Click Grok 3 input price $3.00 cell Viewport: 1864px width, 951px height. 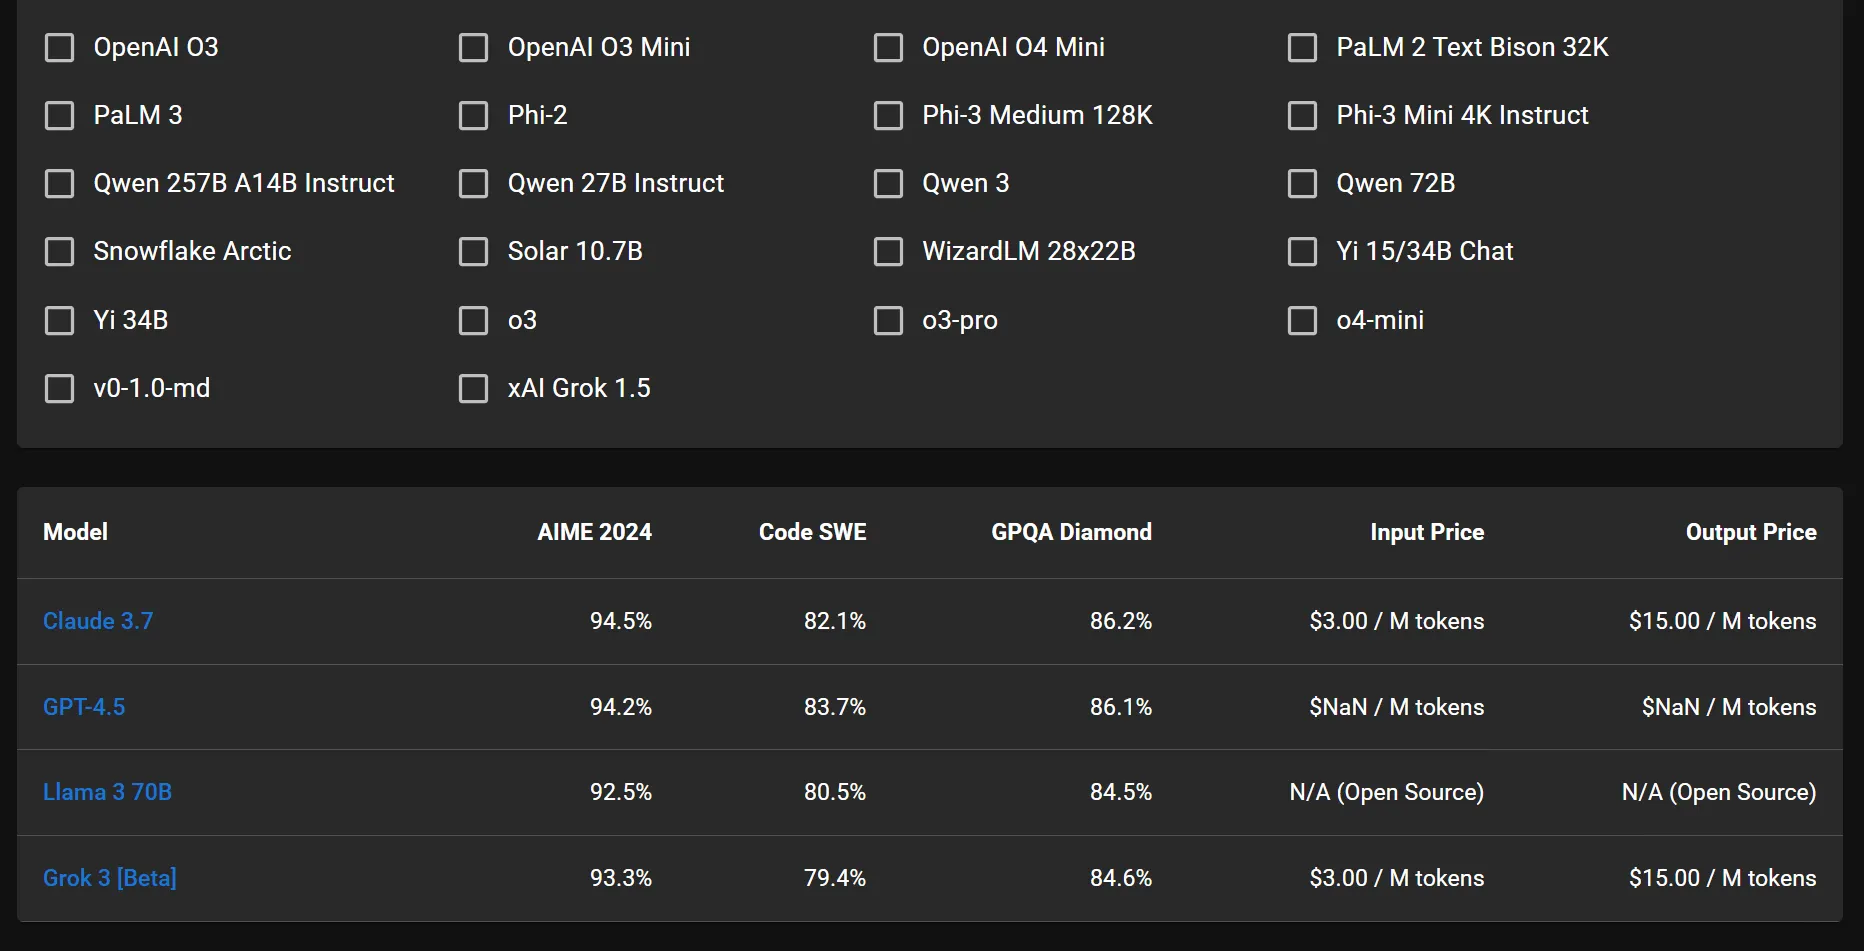coord(1397,878)
